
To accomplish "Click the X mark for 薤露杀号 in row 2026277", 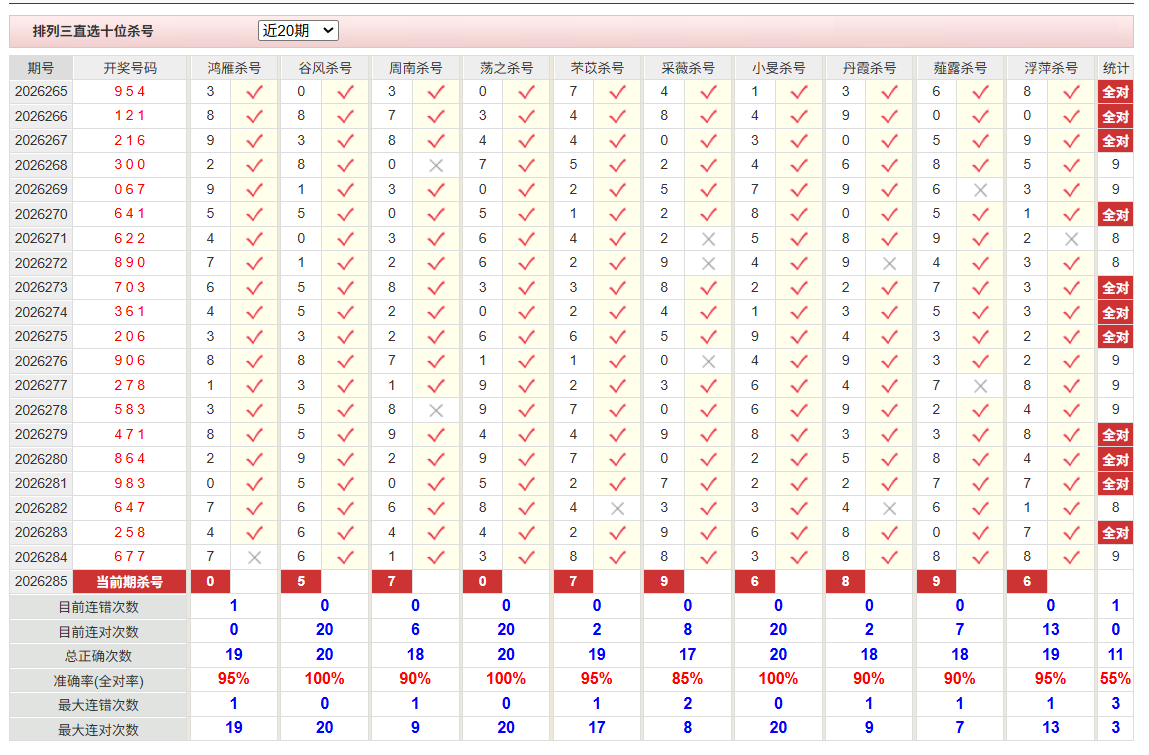I will click(x=980, y=386).
